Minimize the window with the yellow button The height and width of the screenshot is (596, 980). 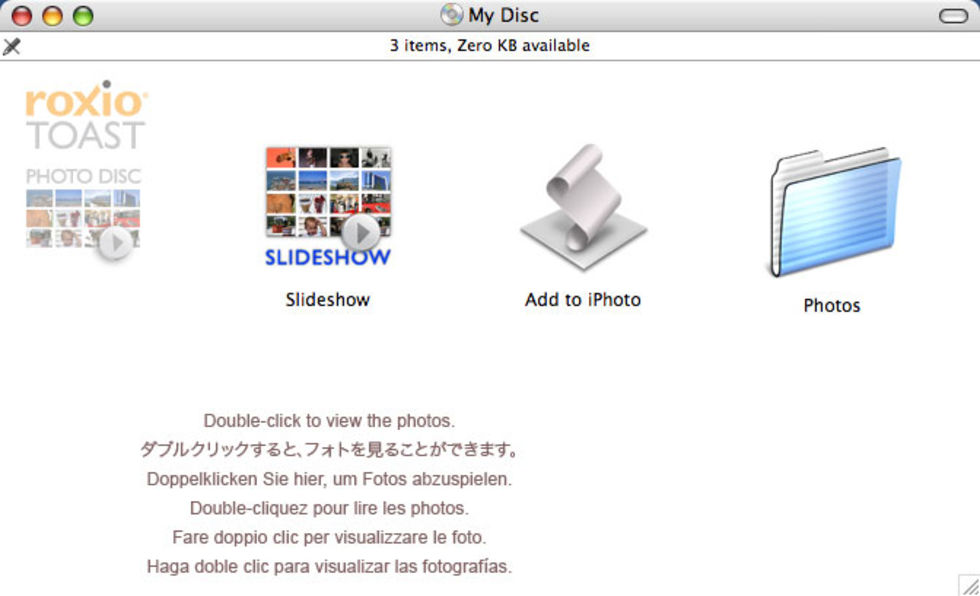click(52, 16)
